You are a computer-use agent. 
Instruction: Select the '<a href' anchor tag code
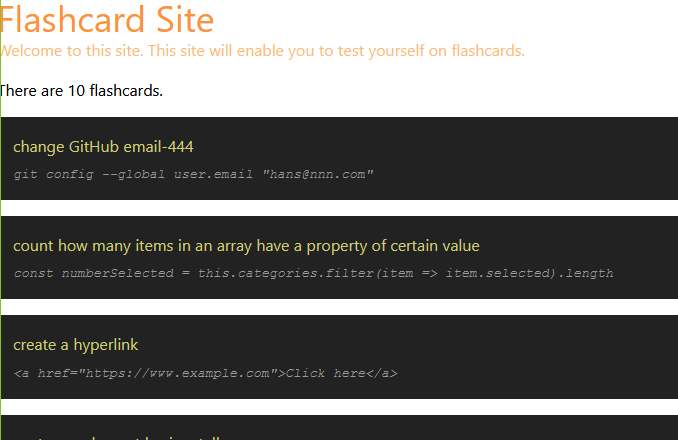(205, 373)
